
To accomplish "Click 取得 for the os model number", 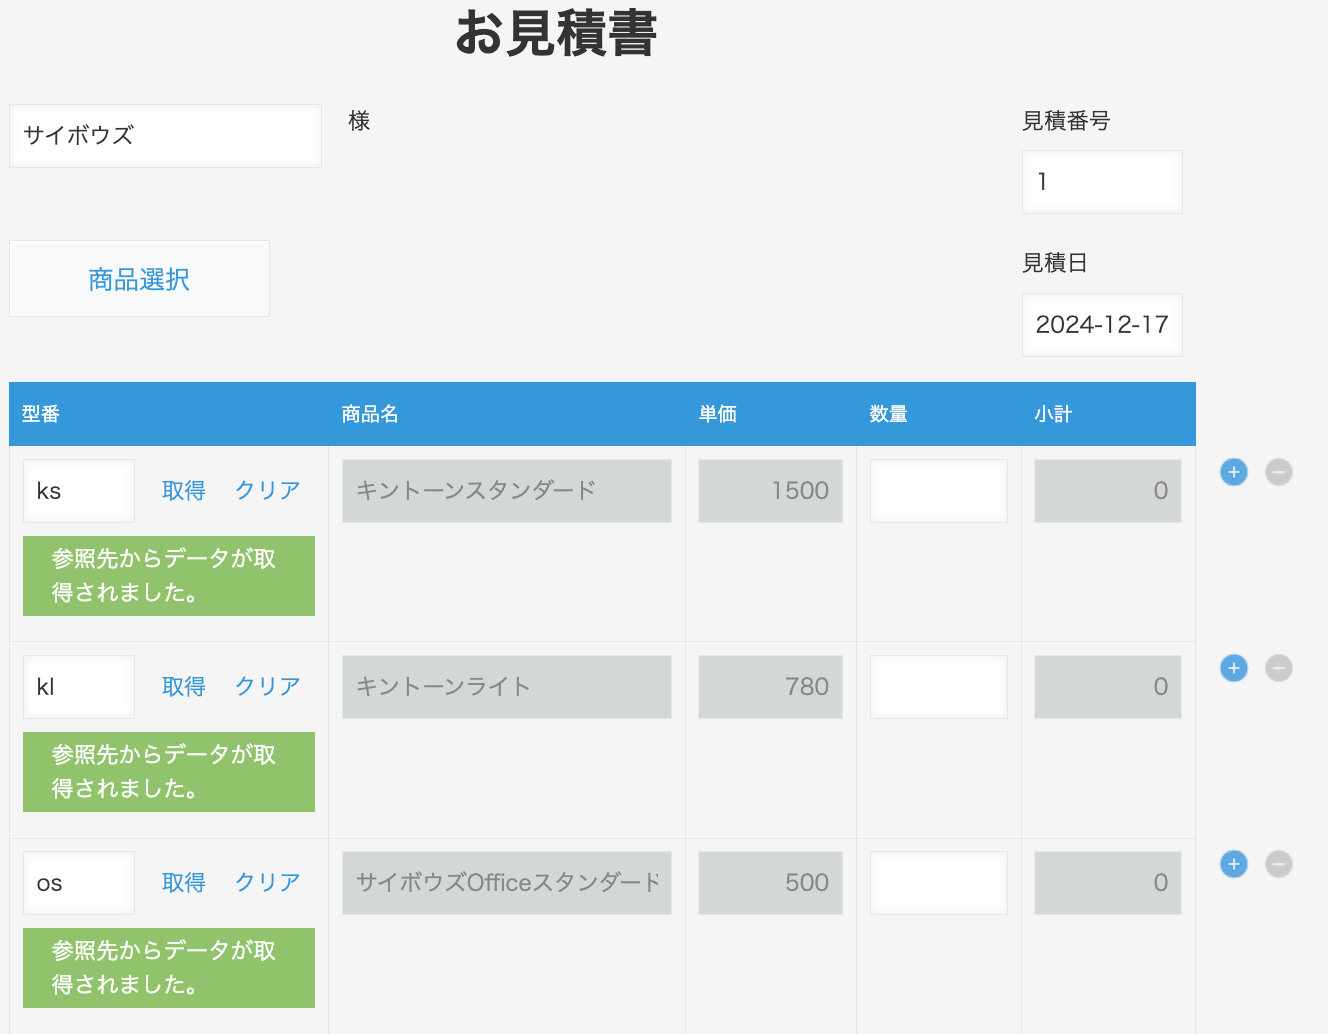I will 184,883.
